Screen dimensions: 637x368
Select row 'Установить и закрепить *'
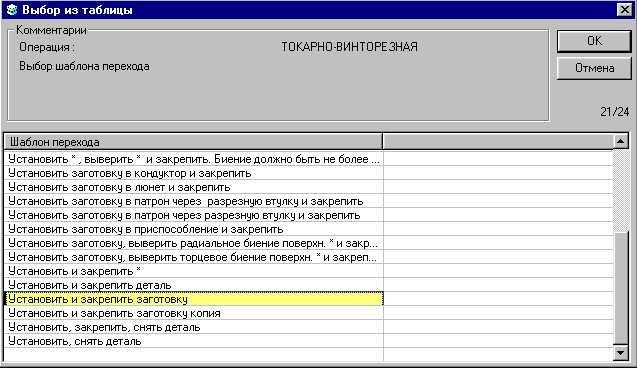(193, 271)
